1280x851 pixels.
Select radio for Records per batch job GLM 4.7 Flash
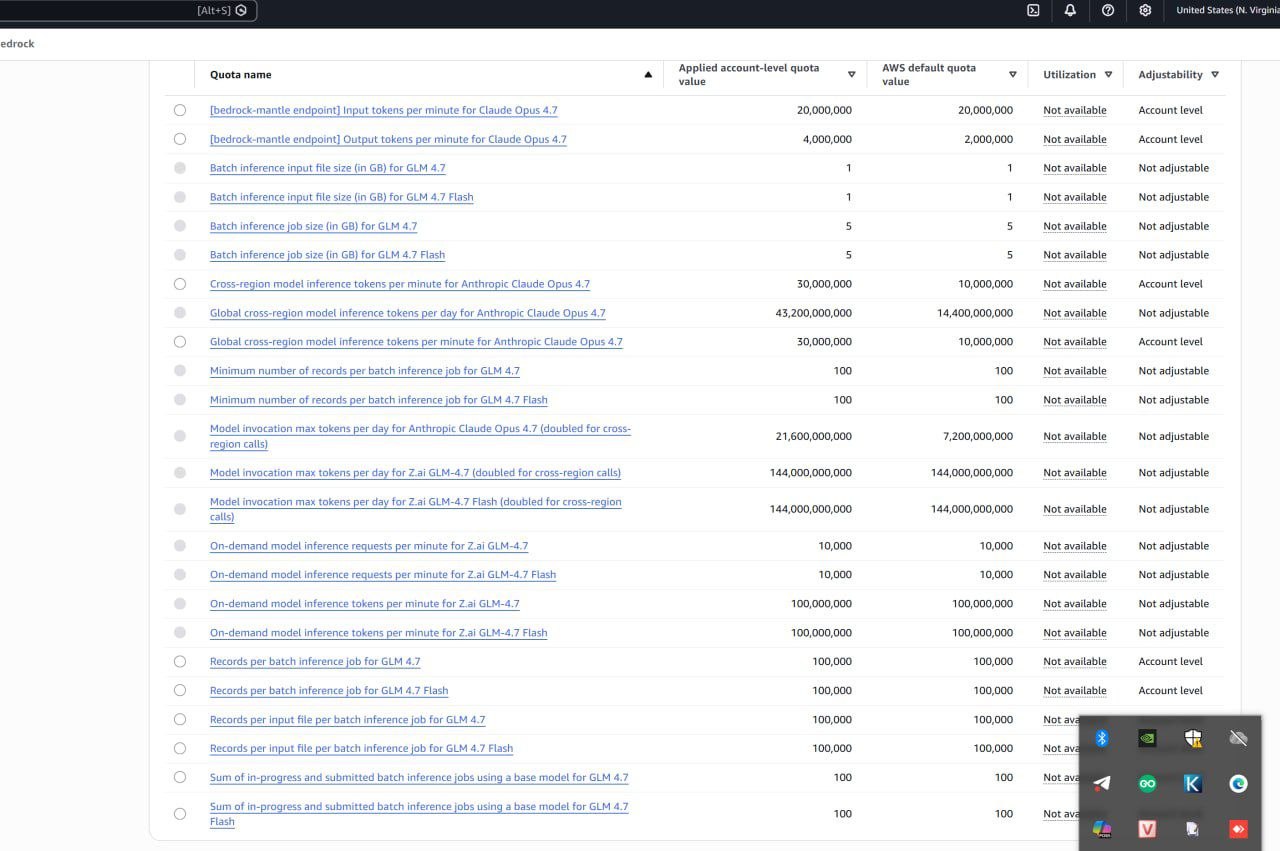(x=180, y=690)
